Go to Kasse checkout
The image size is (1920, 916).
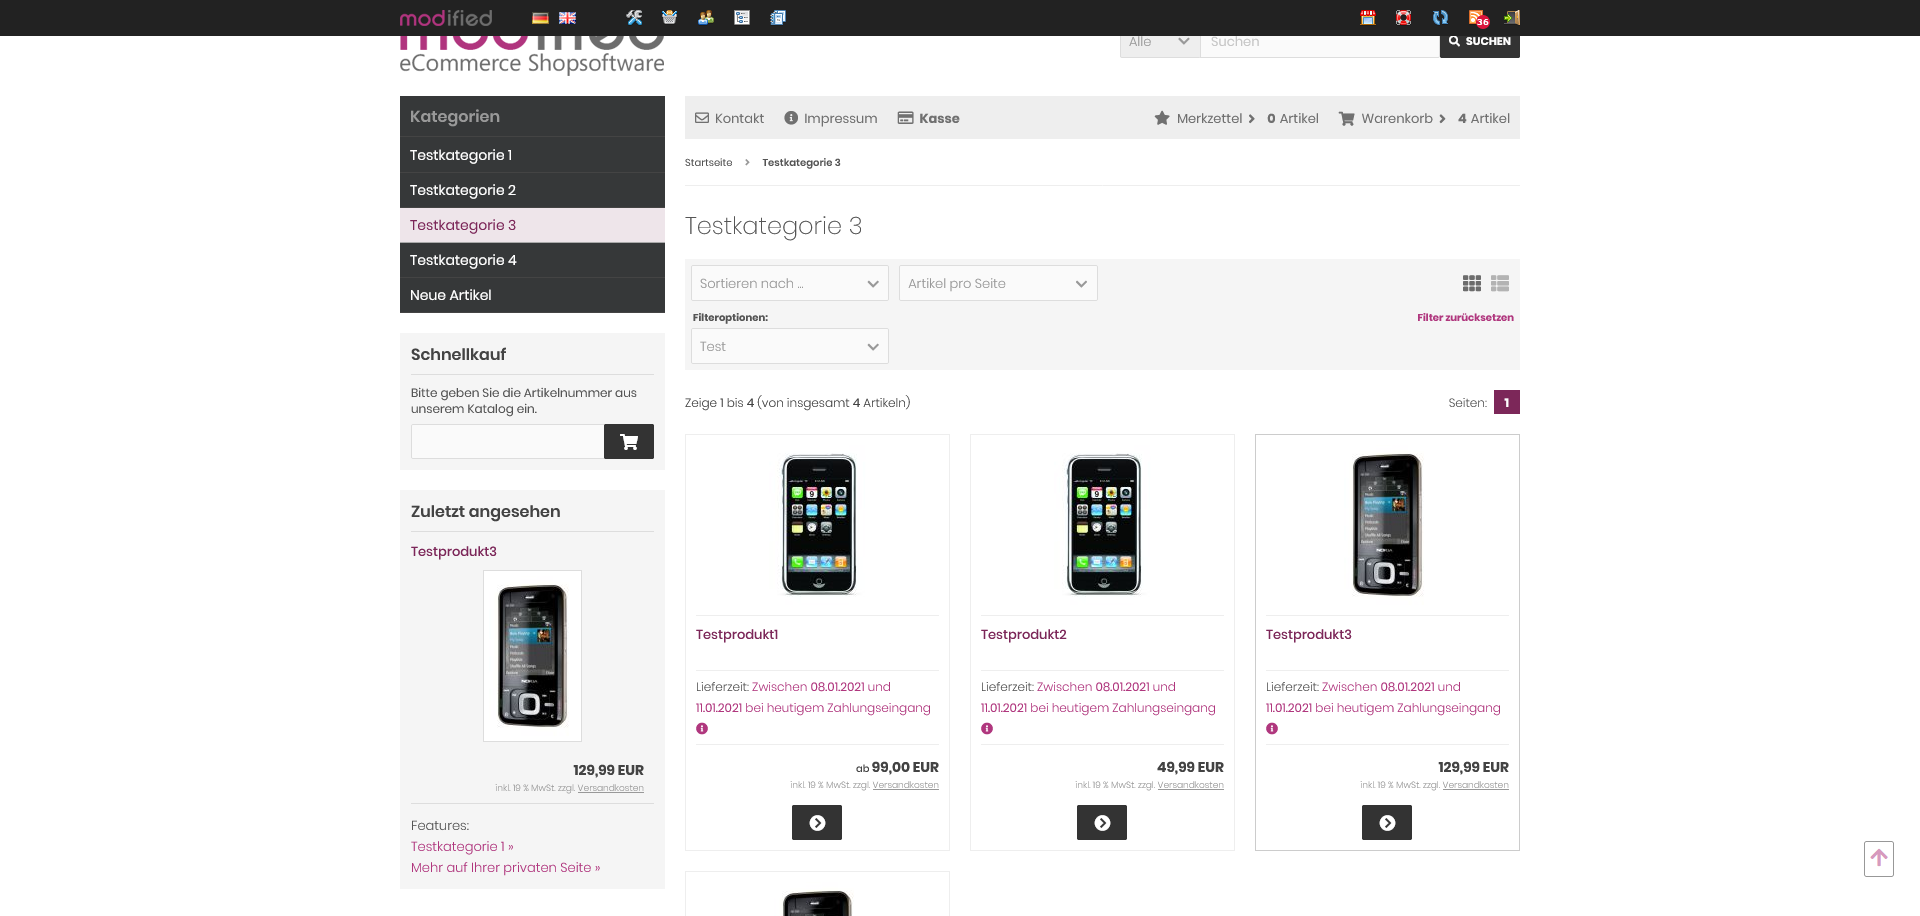point(929,118)
